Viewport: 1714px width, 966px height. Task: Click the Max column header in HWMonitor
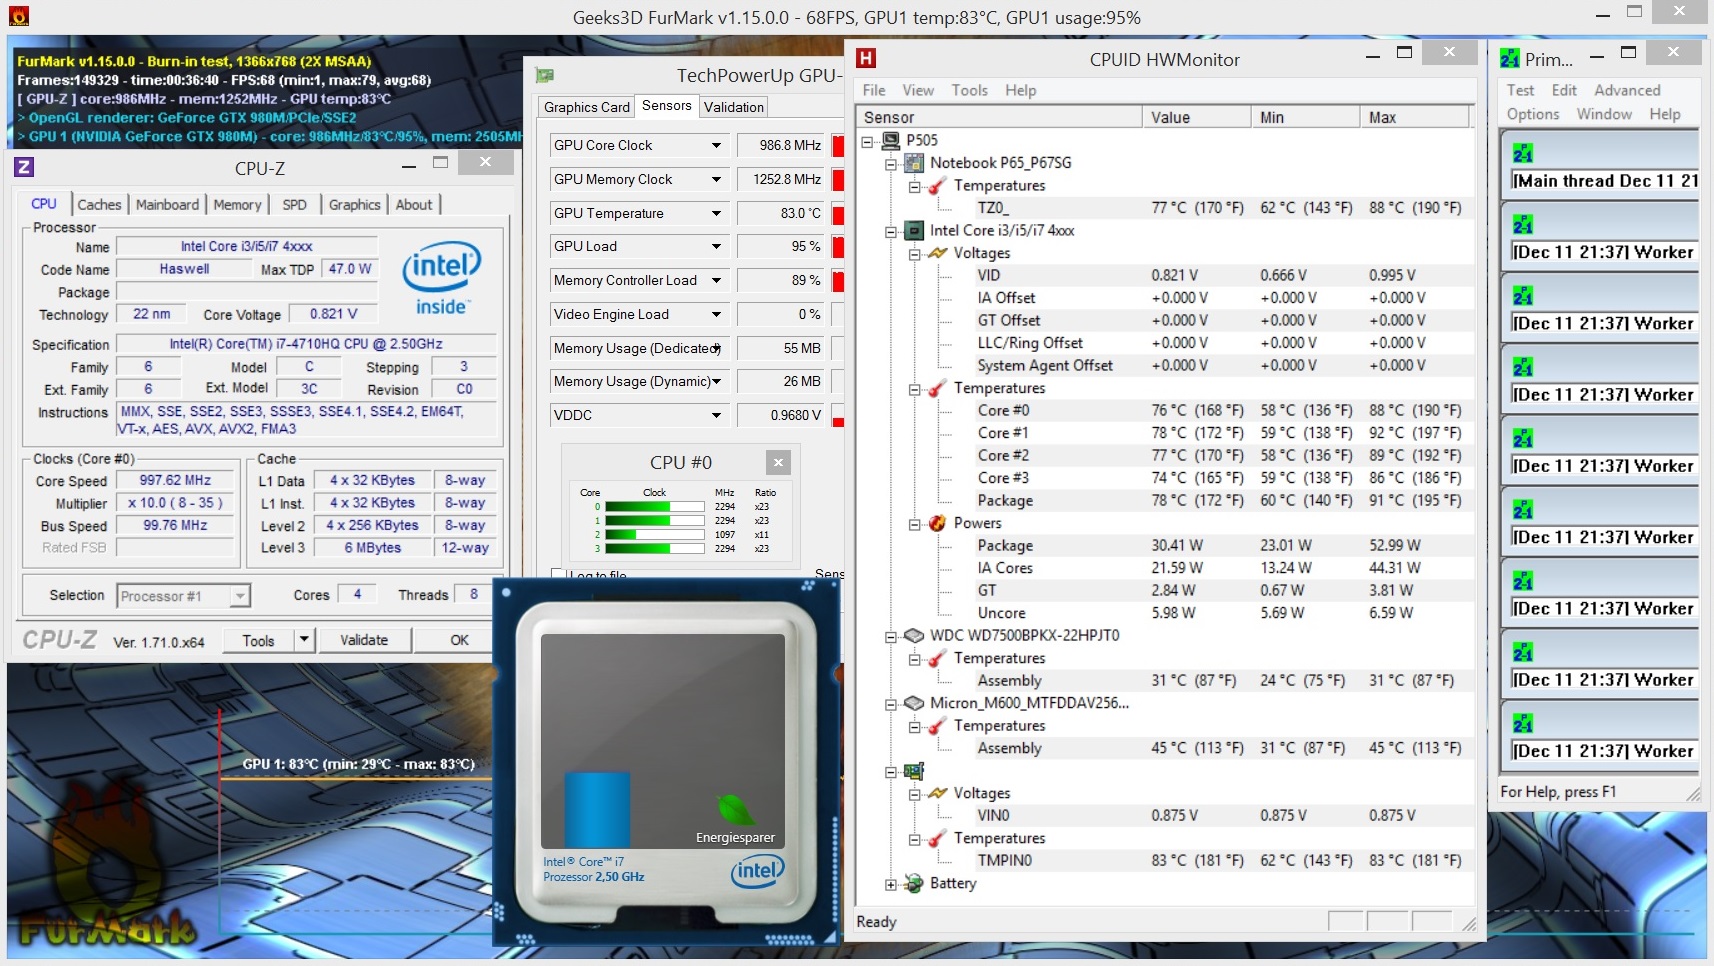pyautogui.click(x=1415, y=117)
